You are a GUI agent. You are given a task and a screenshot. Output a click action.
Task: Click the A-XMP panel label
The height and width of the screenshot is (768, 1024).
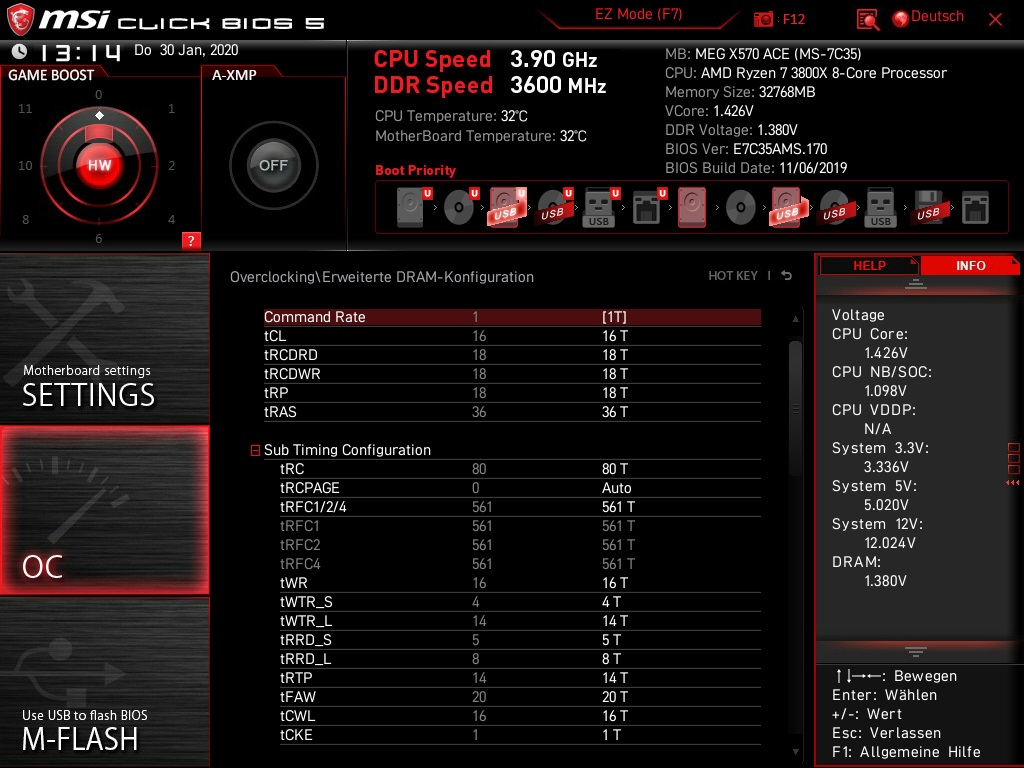coord(234,75)
